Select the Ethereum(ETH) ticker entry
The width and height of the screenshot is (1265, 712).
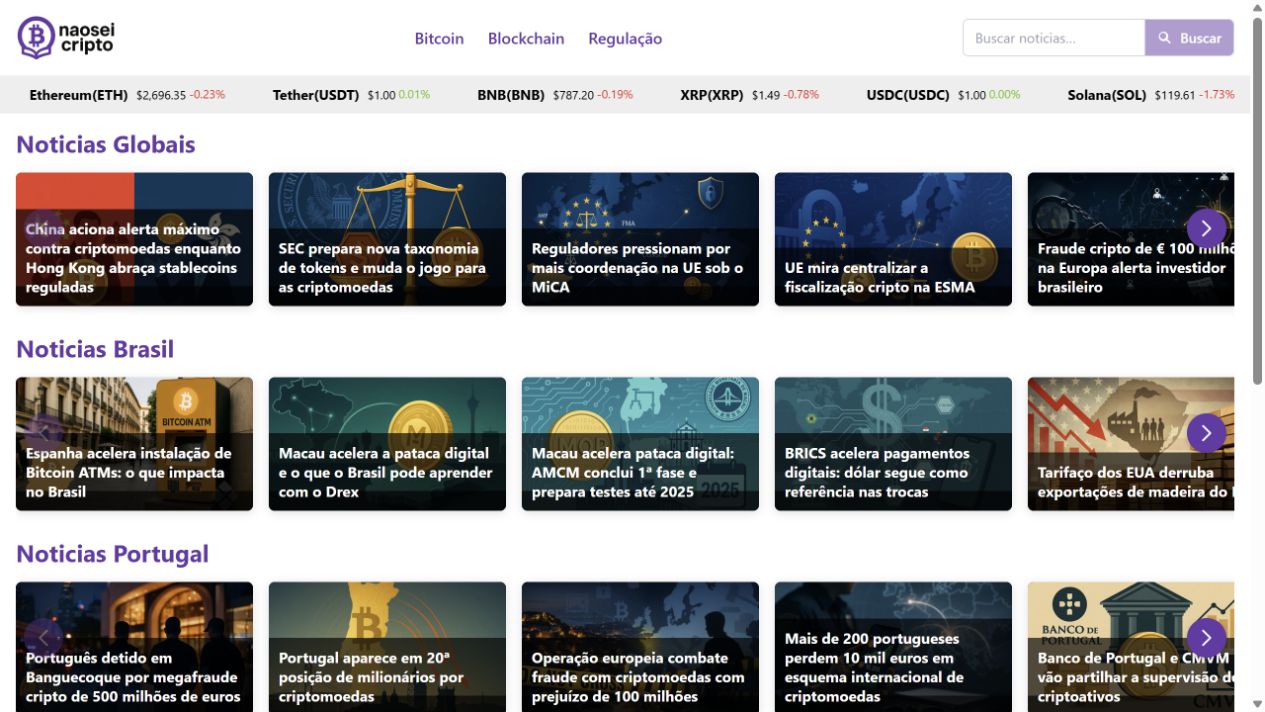[127, 95]
